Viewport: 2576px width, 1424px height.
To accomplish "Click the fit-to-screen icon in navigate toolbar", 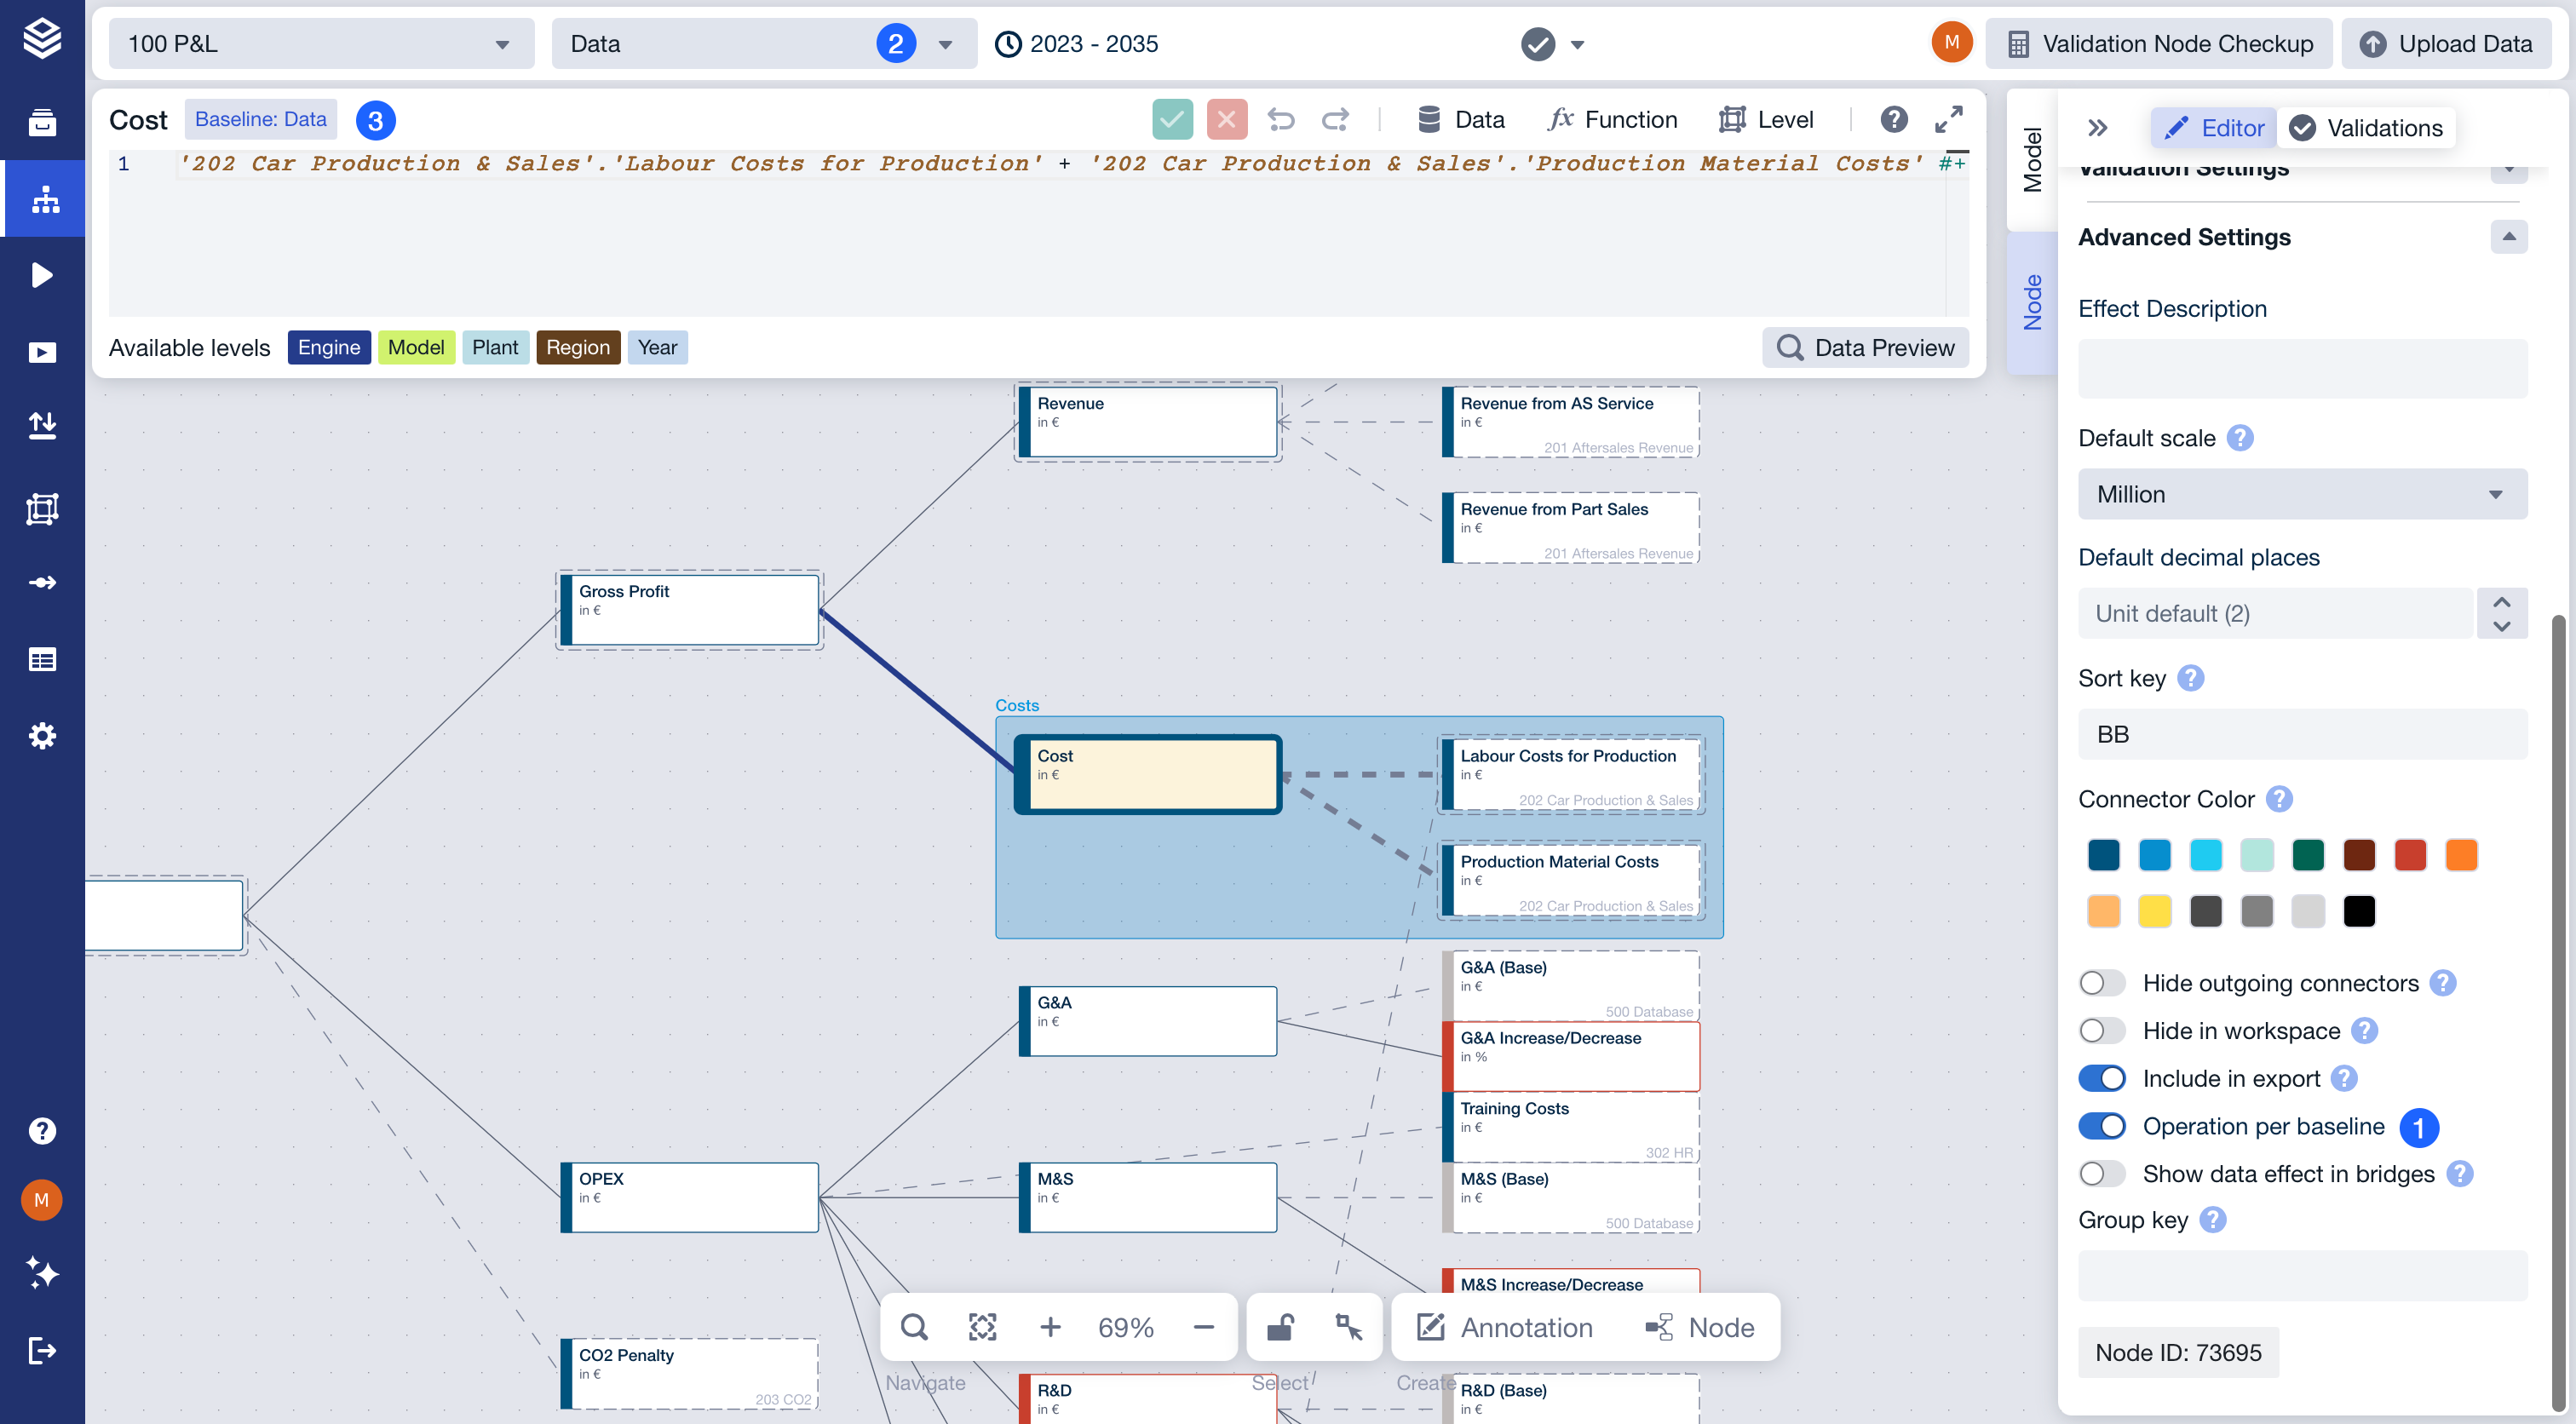I will point(982,1327).
